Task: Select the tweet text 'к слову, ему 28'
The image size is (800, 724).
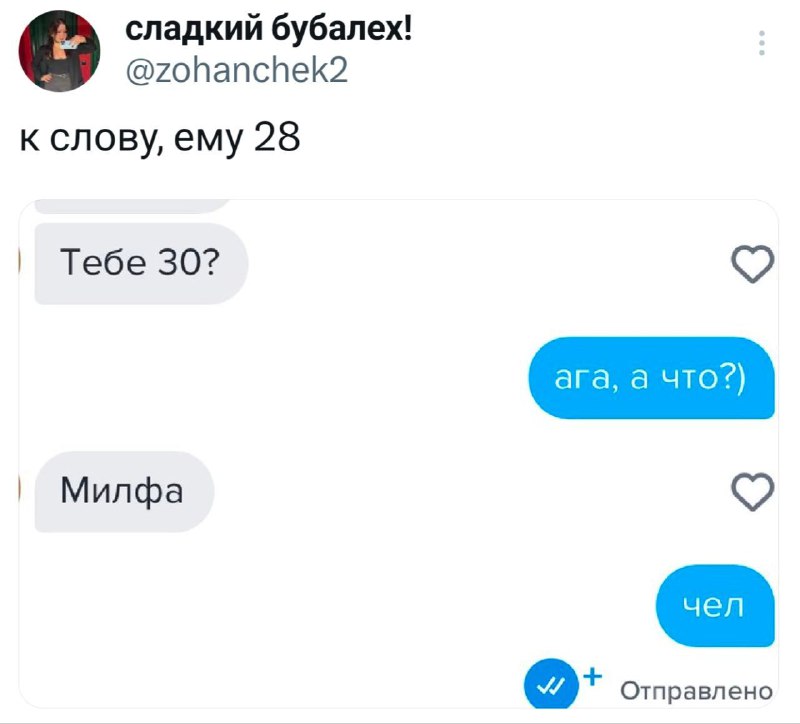Action: pos(160,138)
